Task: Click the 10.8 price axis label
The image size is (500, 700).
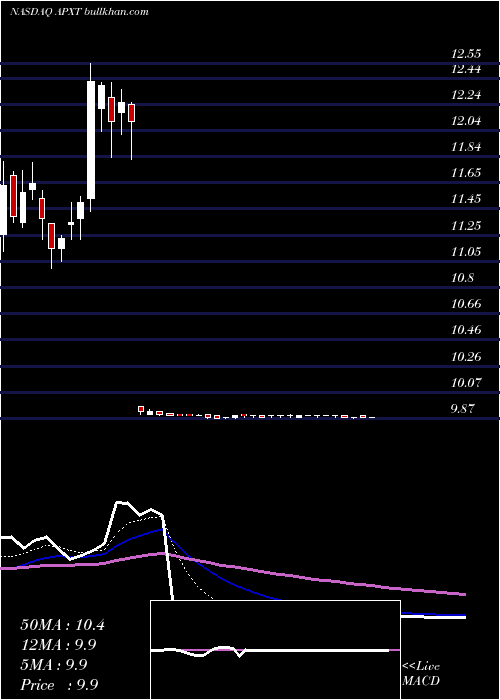Action: point(462,278)
